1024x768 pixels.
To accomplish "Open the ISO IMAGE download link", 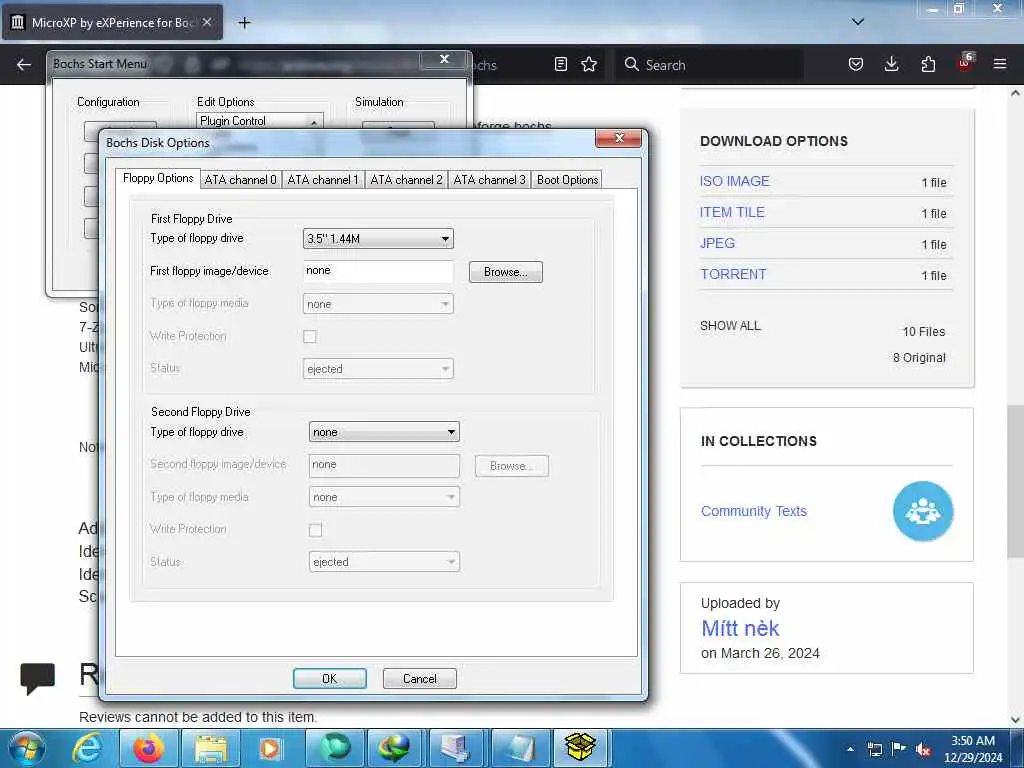I will coord(734,181).
